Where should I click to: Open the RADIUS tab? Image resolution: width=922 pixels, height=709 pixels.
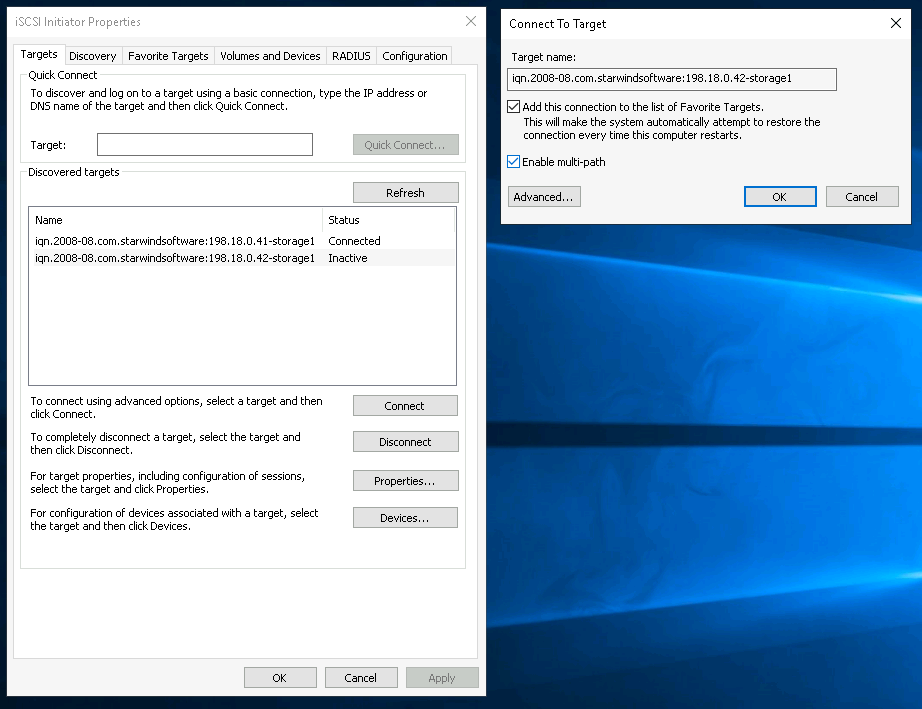tap(351, 56)
